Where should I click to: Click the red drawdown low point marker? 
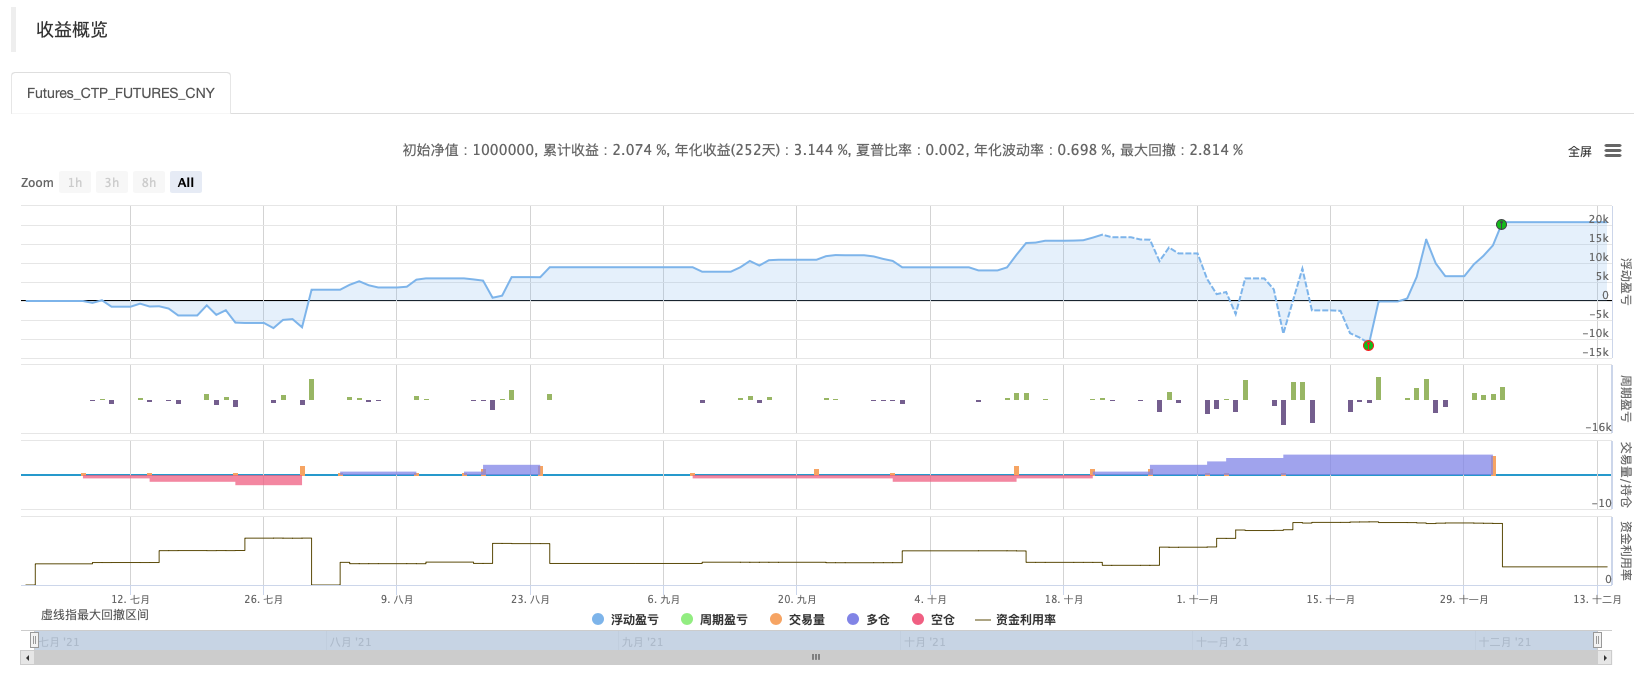pos(1368,345)
